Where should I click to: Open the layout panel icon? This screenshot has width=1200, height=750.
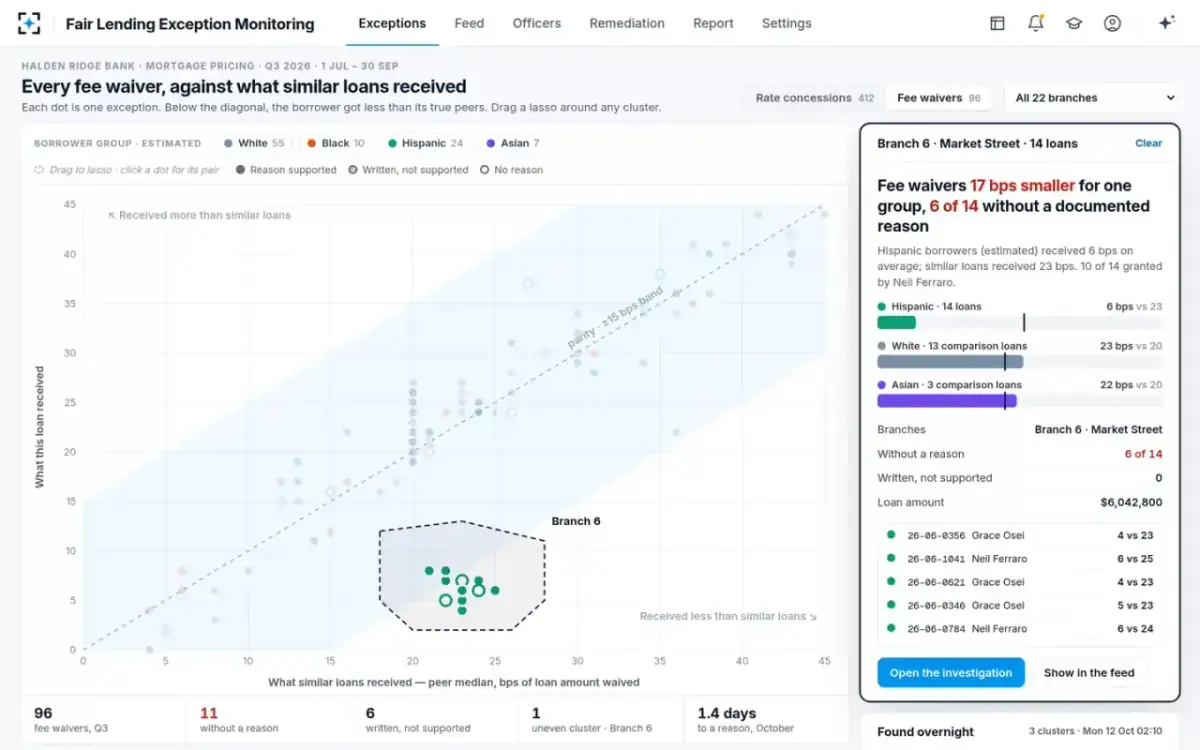tap(997, 23)
